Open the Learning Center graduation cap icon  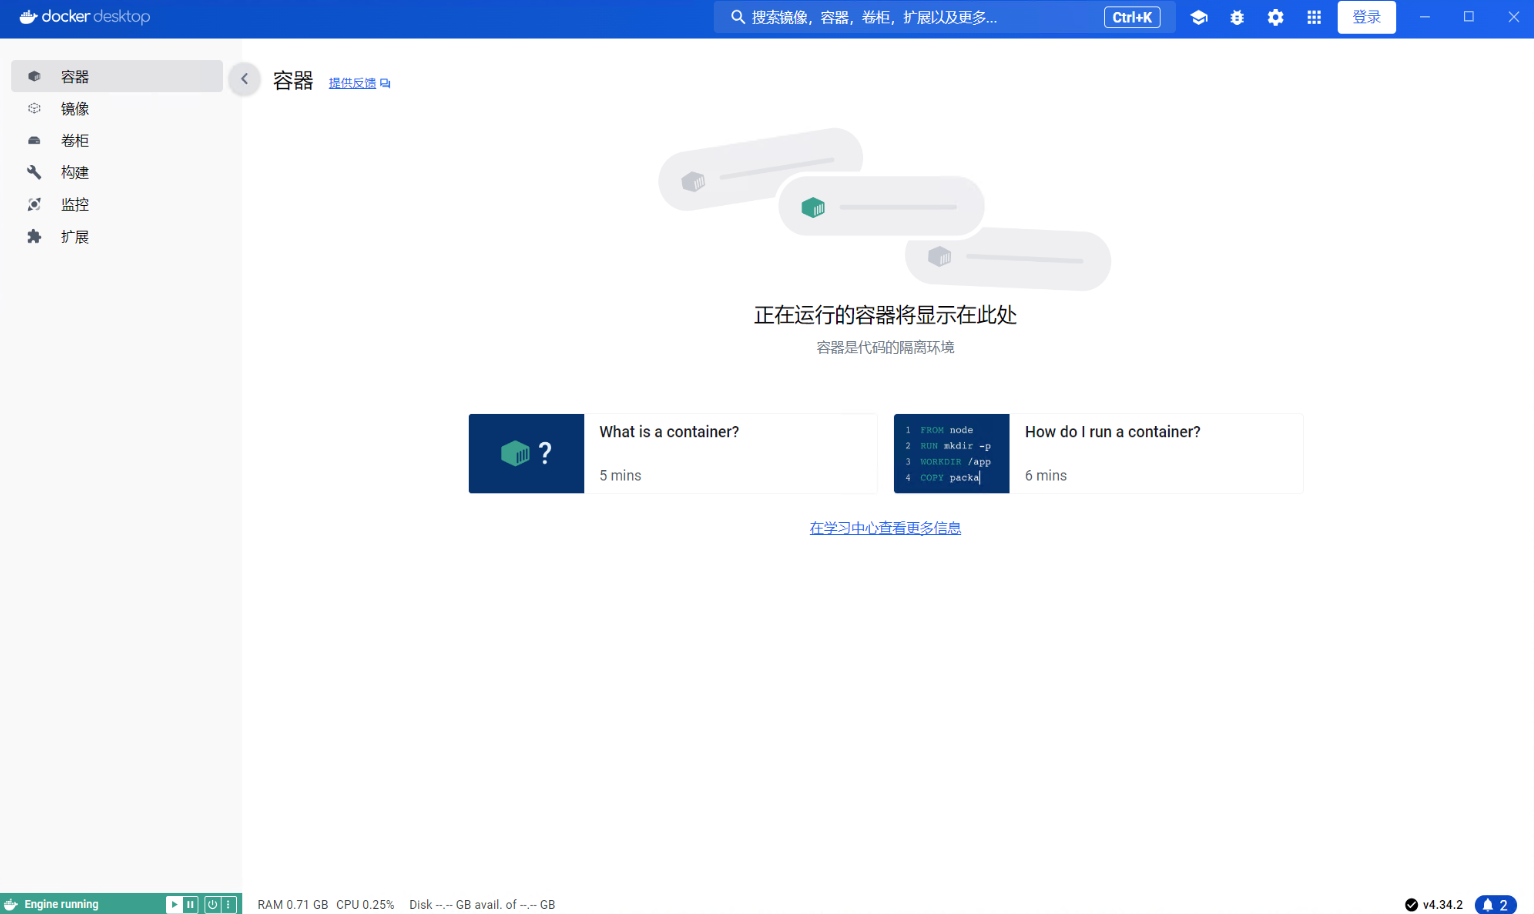tap(1199, 17)
